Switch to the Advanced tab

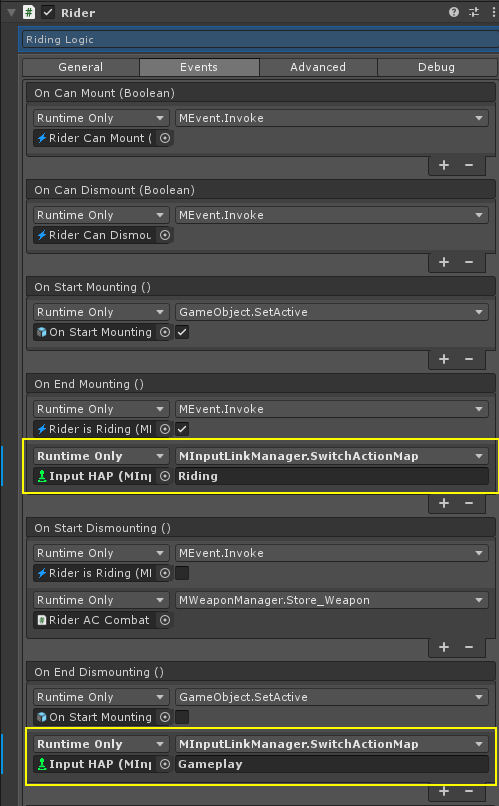pos(318,67)
